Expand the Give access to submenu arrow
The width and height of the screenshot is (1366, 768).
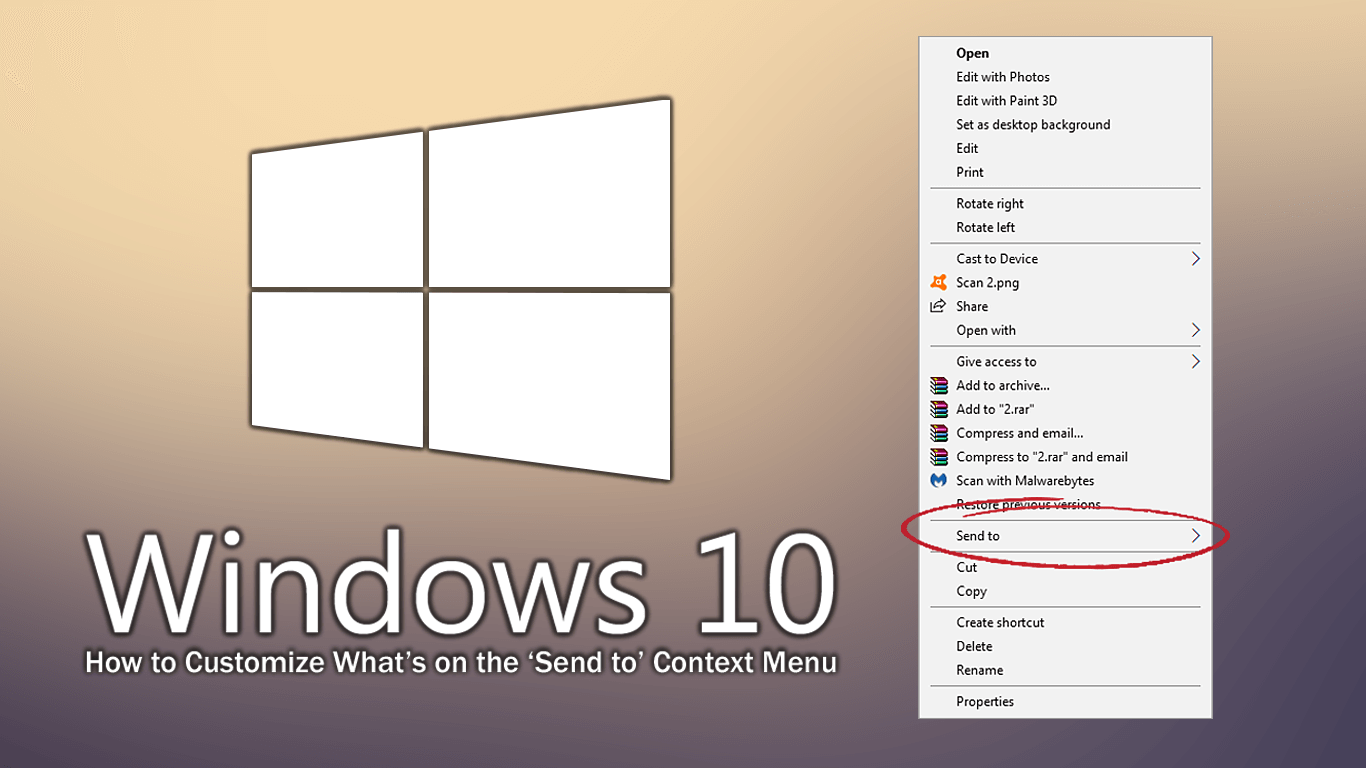1195,361
